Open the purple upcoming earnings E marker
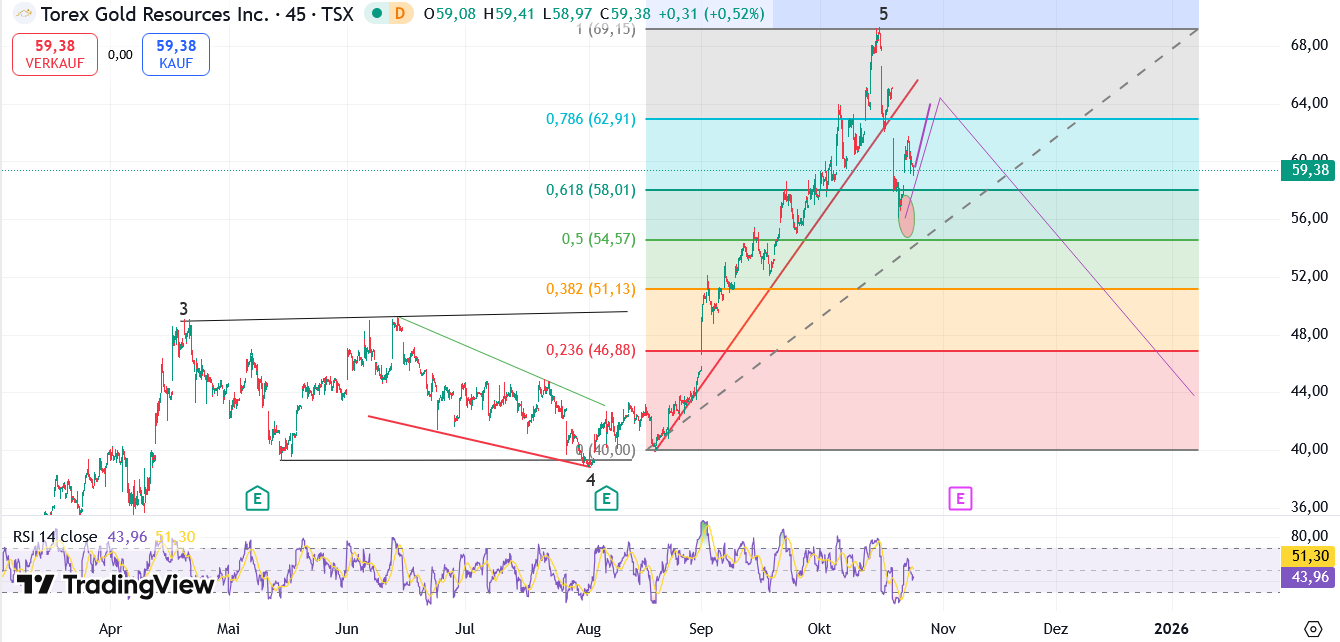 click(960, 498)
